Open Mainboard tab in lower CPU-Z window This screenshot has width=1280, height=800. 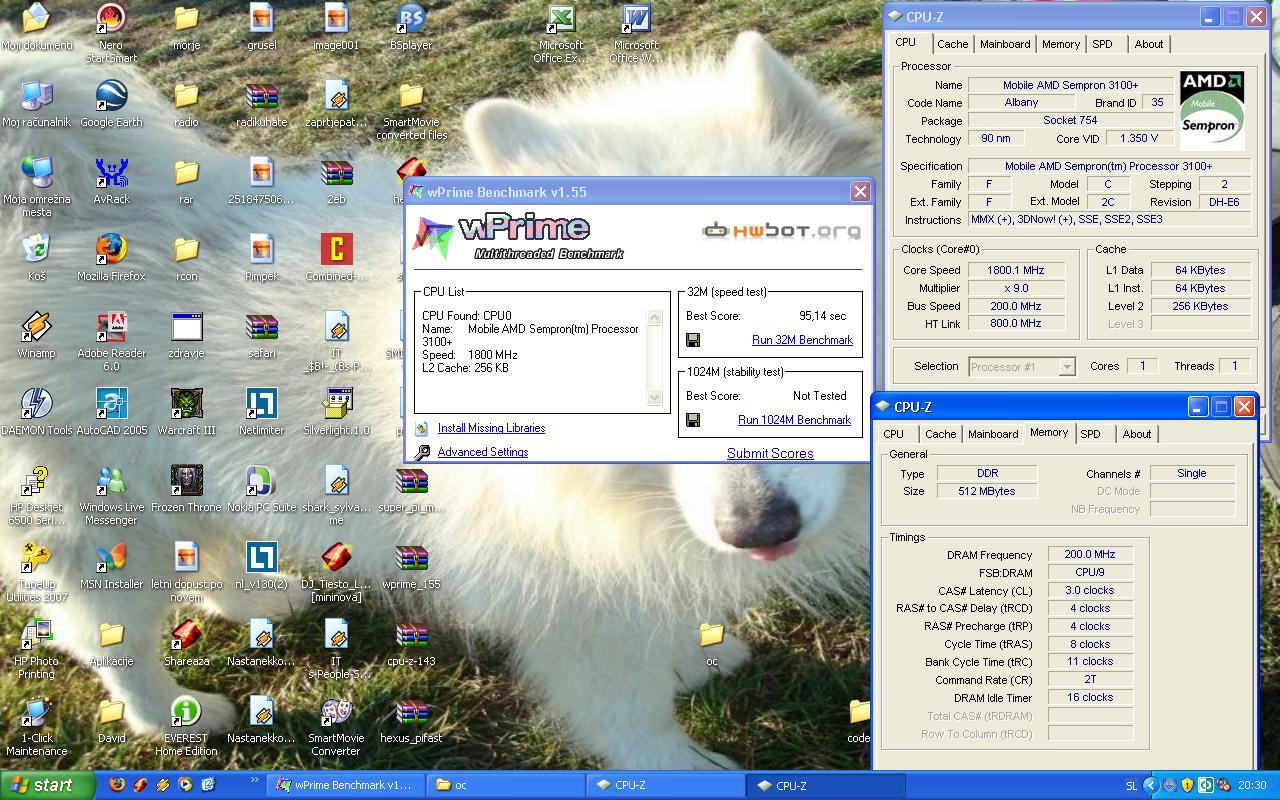993,434
